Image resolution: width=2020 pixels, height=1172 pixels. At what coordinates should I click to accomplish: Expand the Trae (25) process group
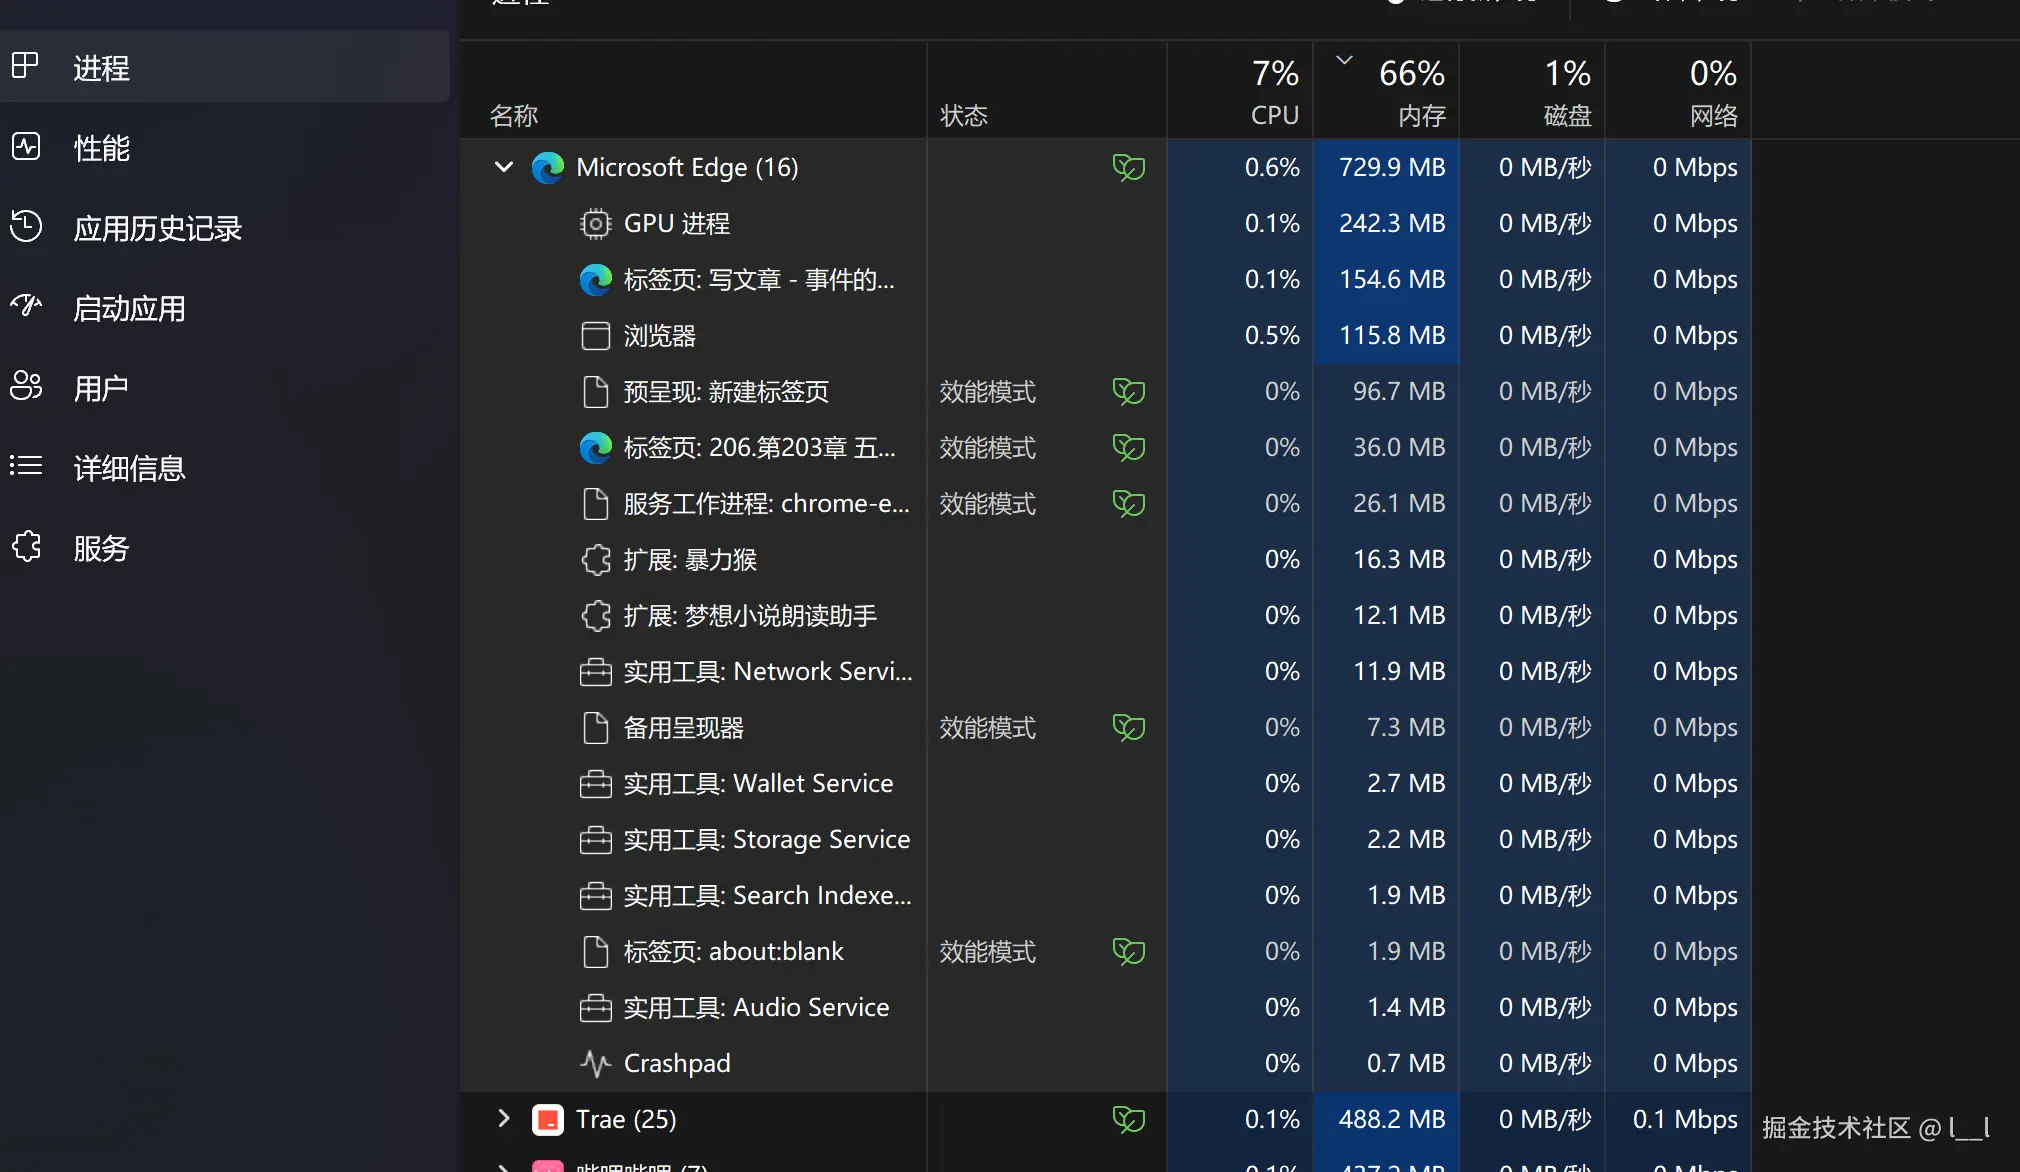(503, 1118)
